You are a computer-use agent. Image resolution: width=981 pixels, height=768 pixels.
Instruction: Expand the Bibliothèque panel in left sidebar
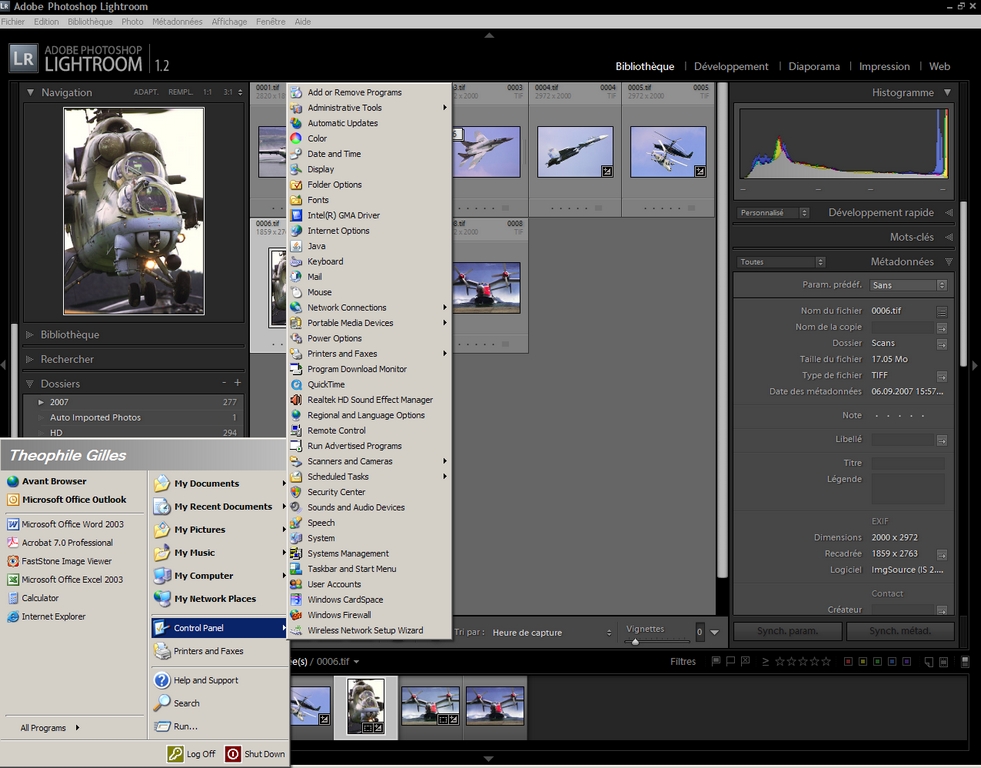[x=29, y=335]
